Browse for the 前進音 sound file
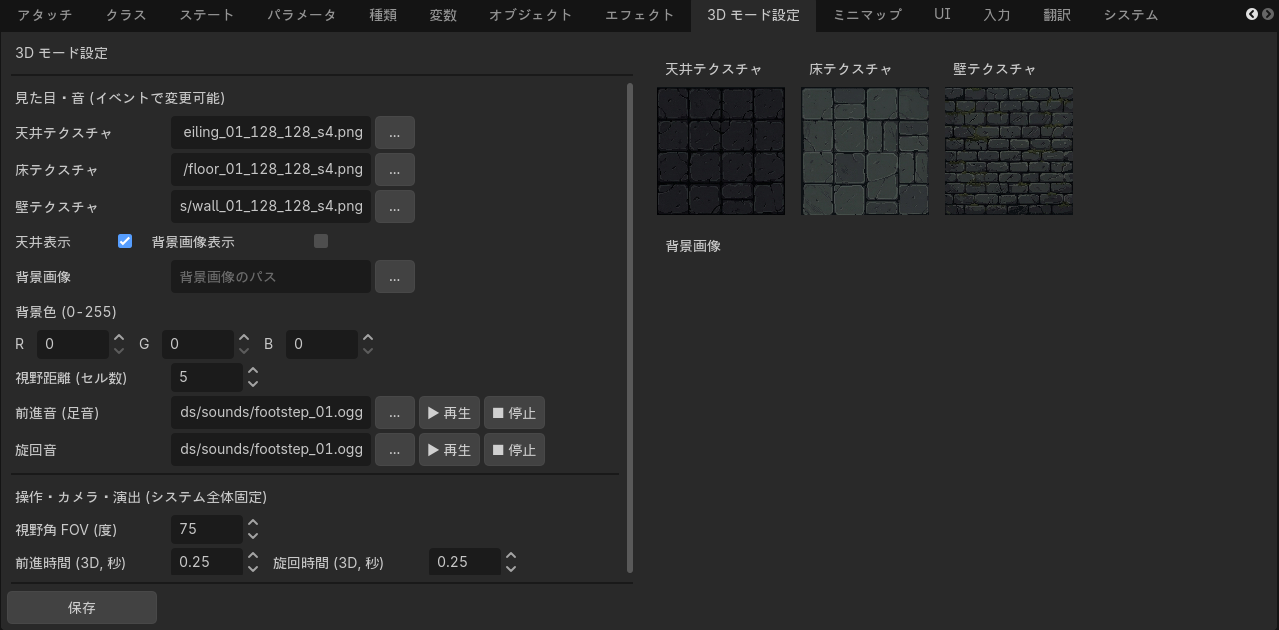The image size is (1279, 630). coord(395,412)
